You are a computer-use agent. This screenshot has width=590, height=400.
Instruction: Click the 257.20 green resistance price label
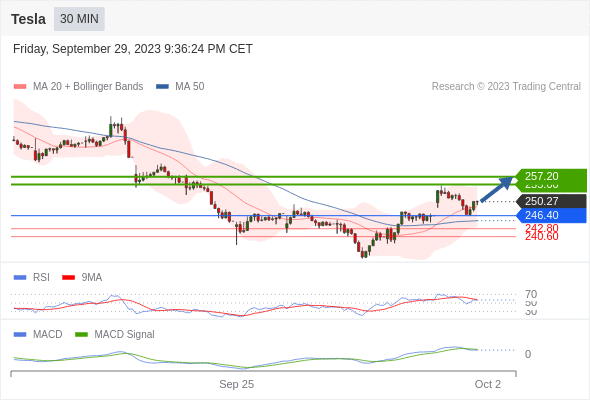551,176
